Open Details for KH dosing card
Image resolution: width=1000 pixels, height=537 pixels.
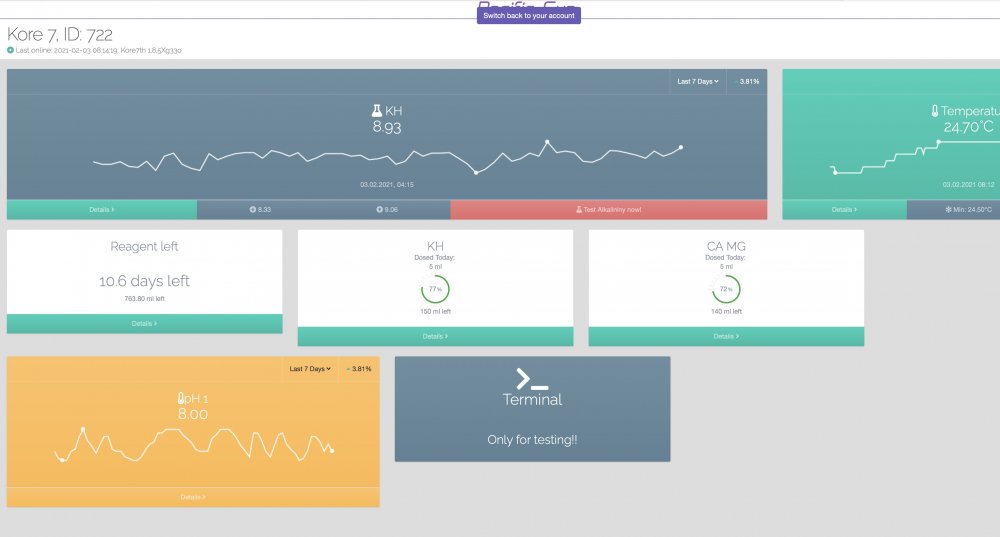tap(435, 336)
